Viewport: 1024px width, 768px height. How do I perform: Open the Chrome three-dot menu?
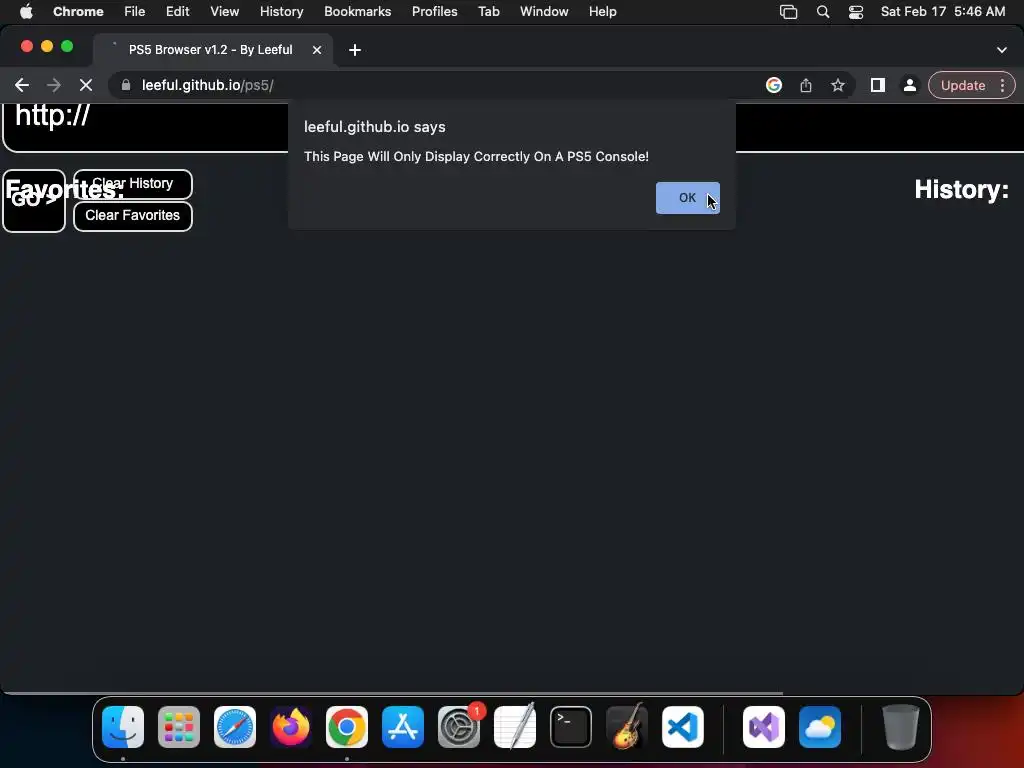pyautogui.click(x=1002, y=86)
